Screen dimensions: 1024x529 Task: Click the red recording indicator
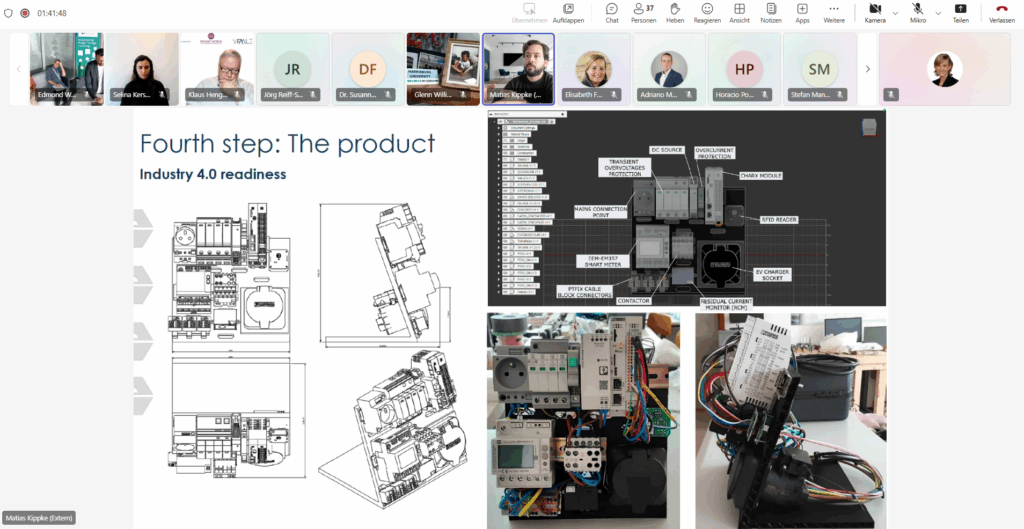pyautogui.click(x=25, y=13)
